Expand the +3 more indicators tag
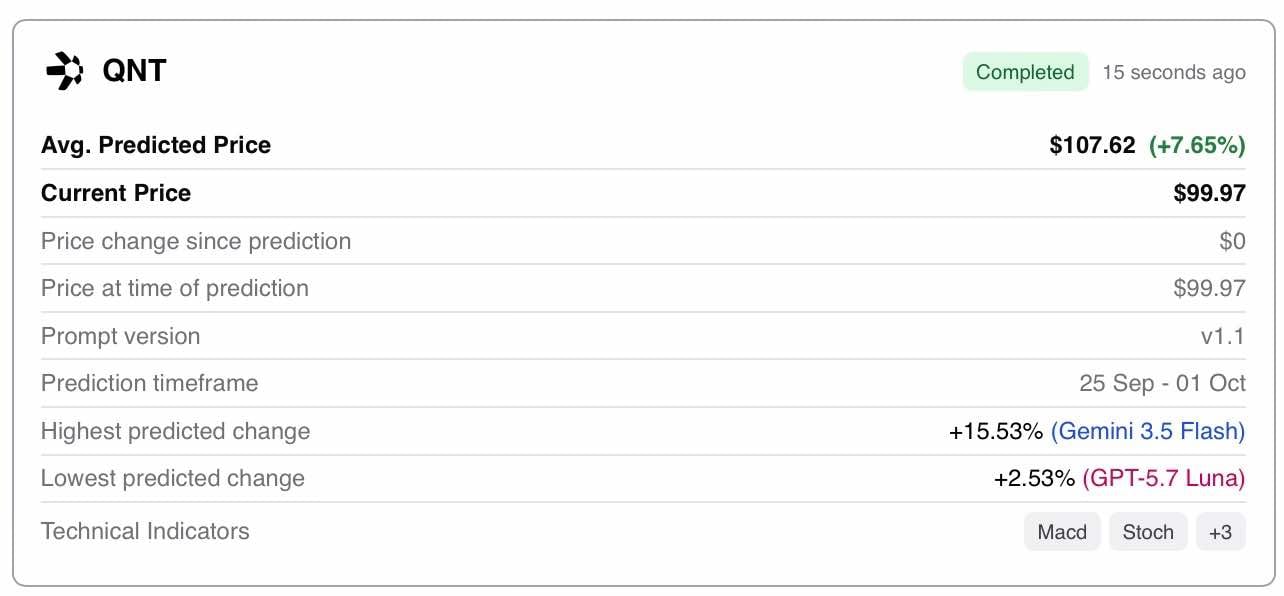The height and width of the screenshot is (596, 1284). pos(1220,532)
